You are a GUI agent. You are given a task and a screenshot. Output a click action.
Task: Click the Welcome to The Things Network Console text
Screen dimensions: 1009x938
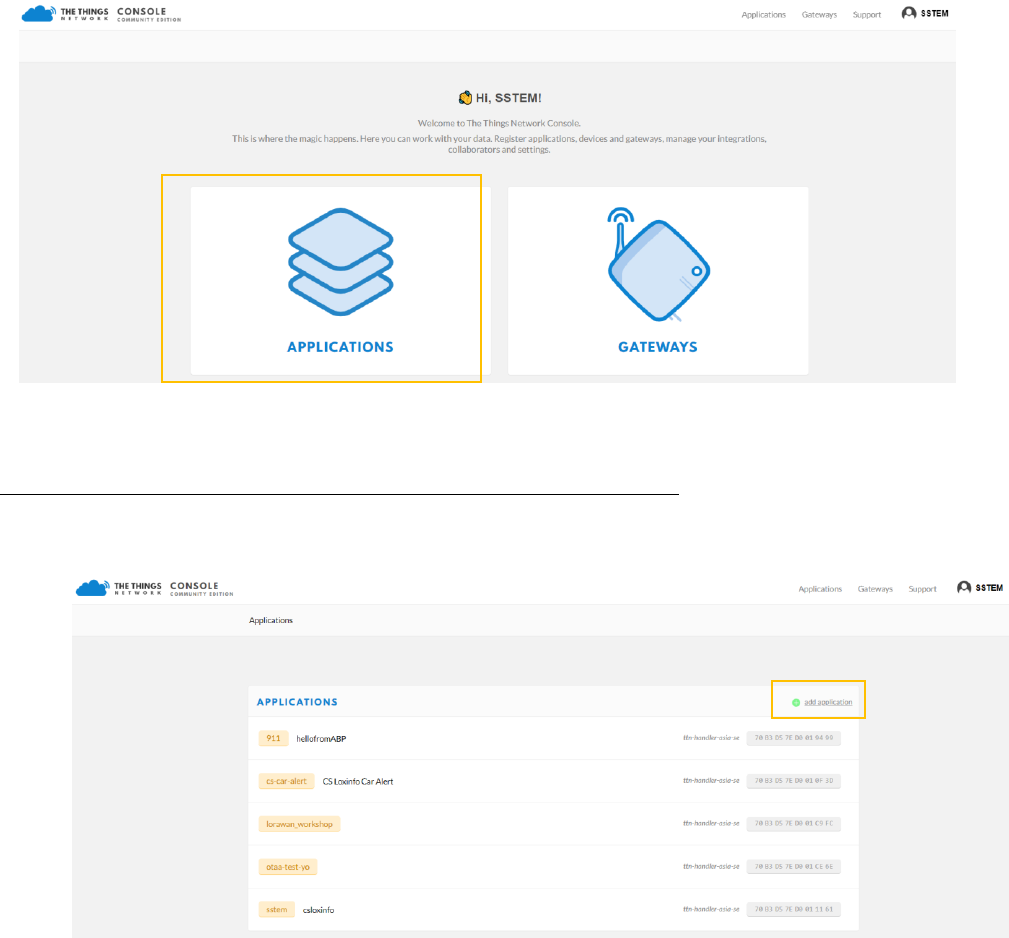(x=499, y=124)
